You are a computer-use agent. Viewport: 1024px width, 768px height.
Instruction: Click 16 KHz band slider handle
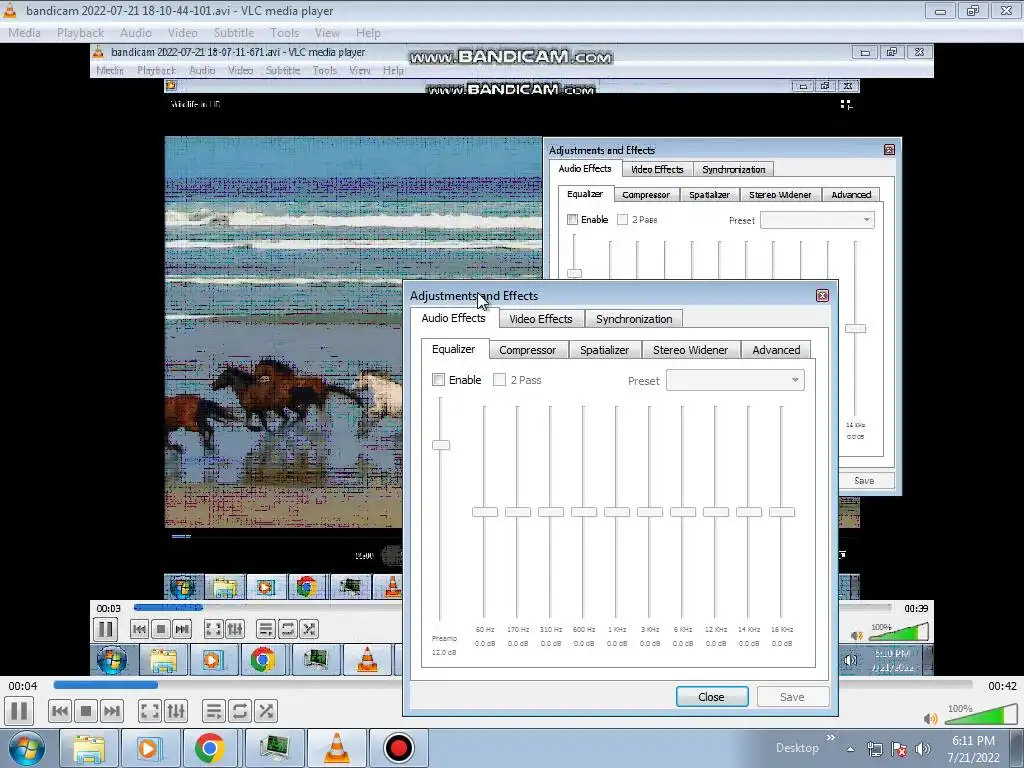782,512
